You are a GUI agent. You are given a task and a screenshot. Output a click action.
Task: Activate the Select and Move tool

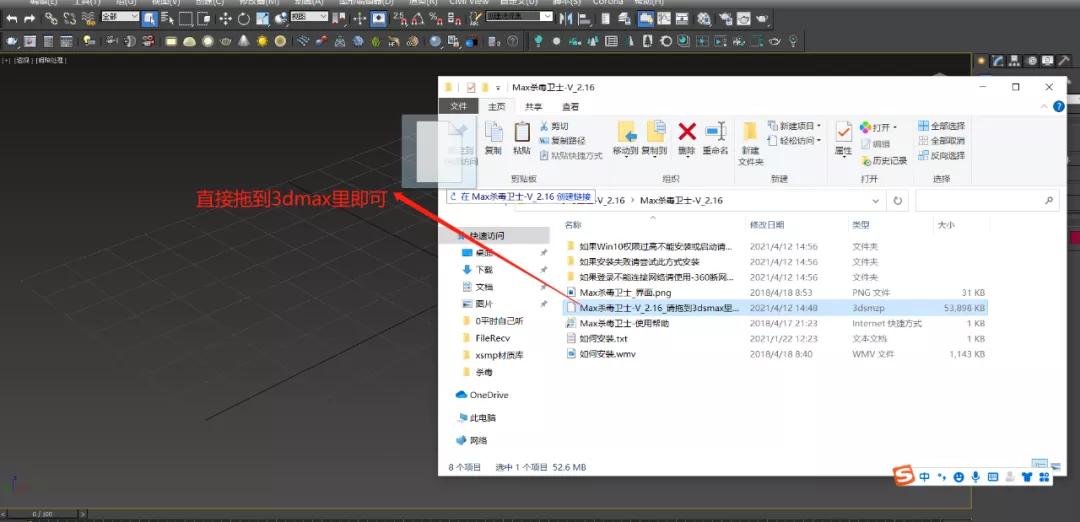coord(225,19)
